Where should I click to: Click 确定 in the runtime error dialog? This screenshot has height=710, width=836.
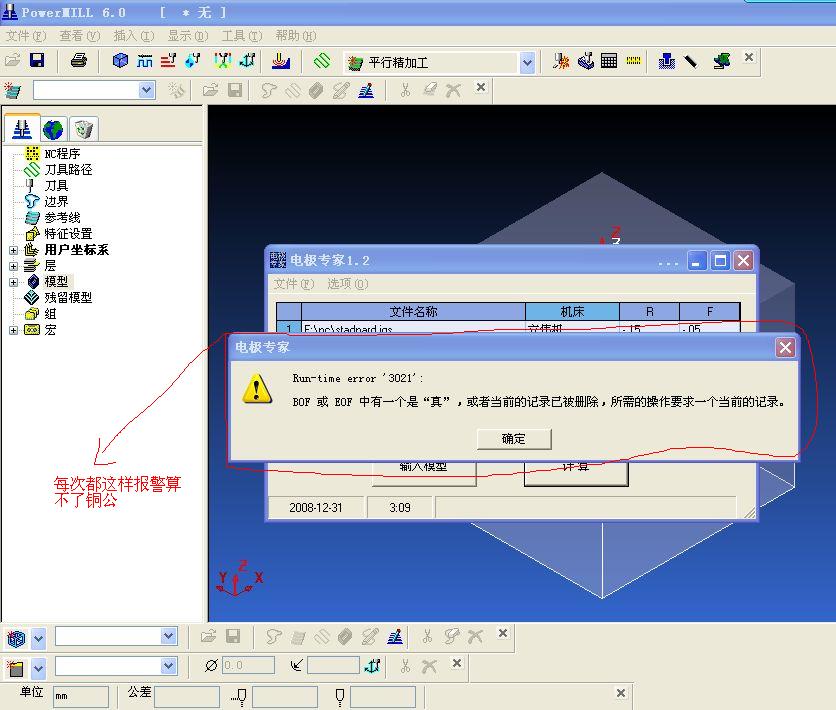pyautogui.click(x=514, y=439)
